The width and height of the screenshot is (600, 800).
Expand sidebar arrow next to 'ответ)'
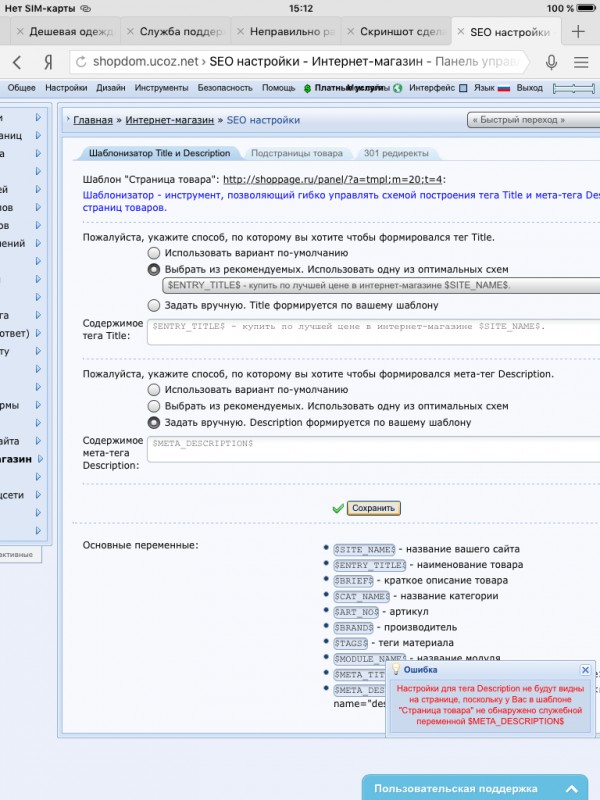click(x=39, y=333)
